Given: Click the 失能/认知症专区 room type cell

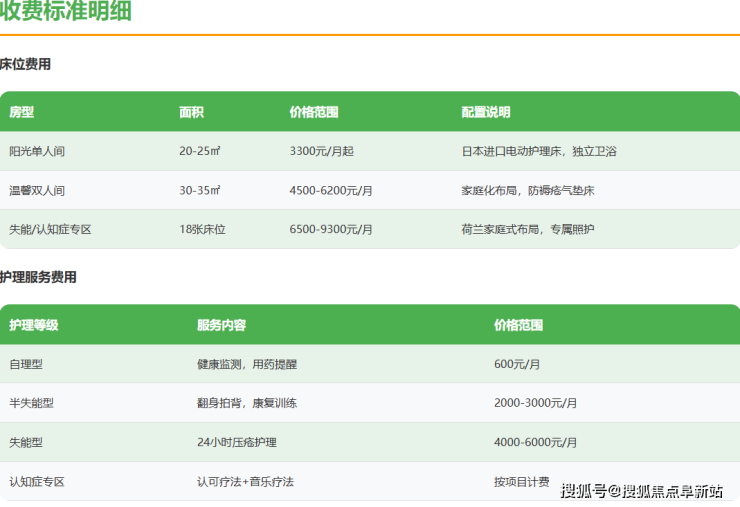Looking at the screenshot, I should point(50,229).
